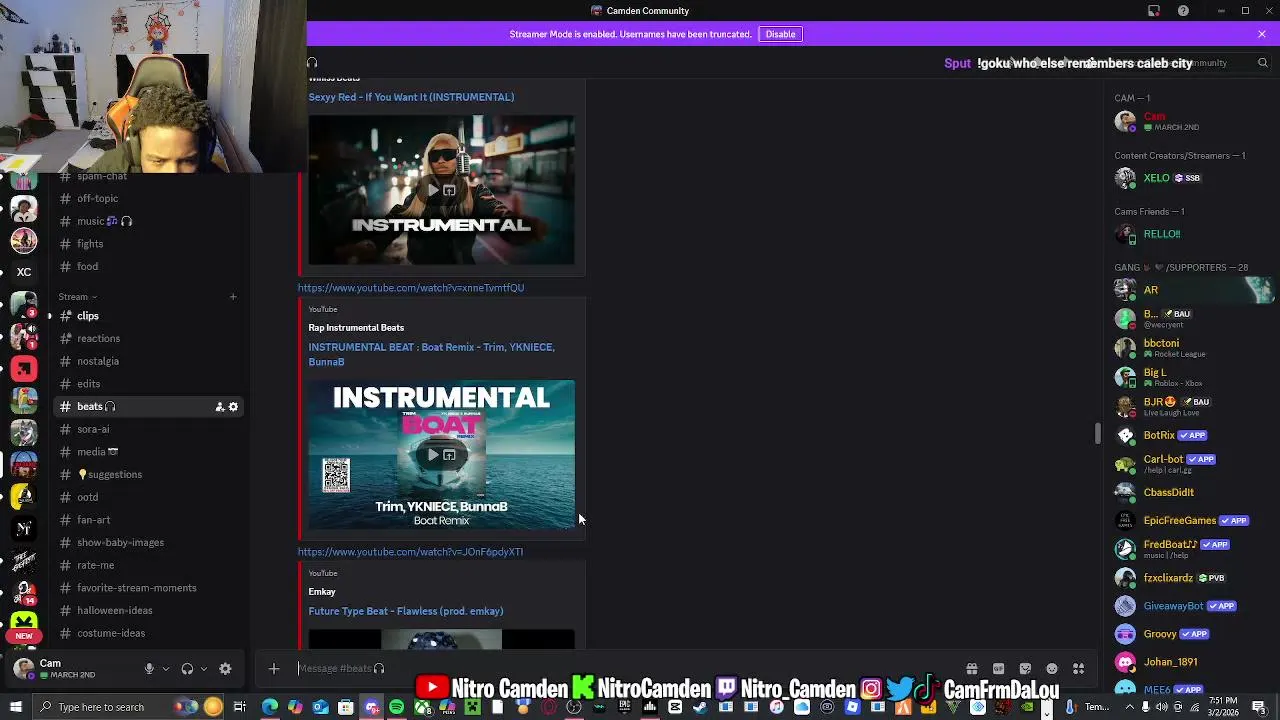Open Sexyy Red If You Want It title link
Viewport: 1280px width, 720px height.
coord(411,97)
